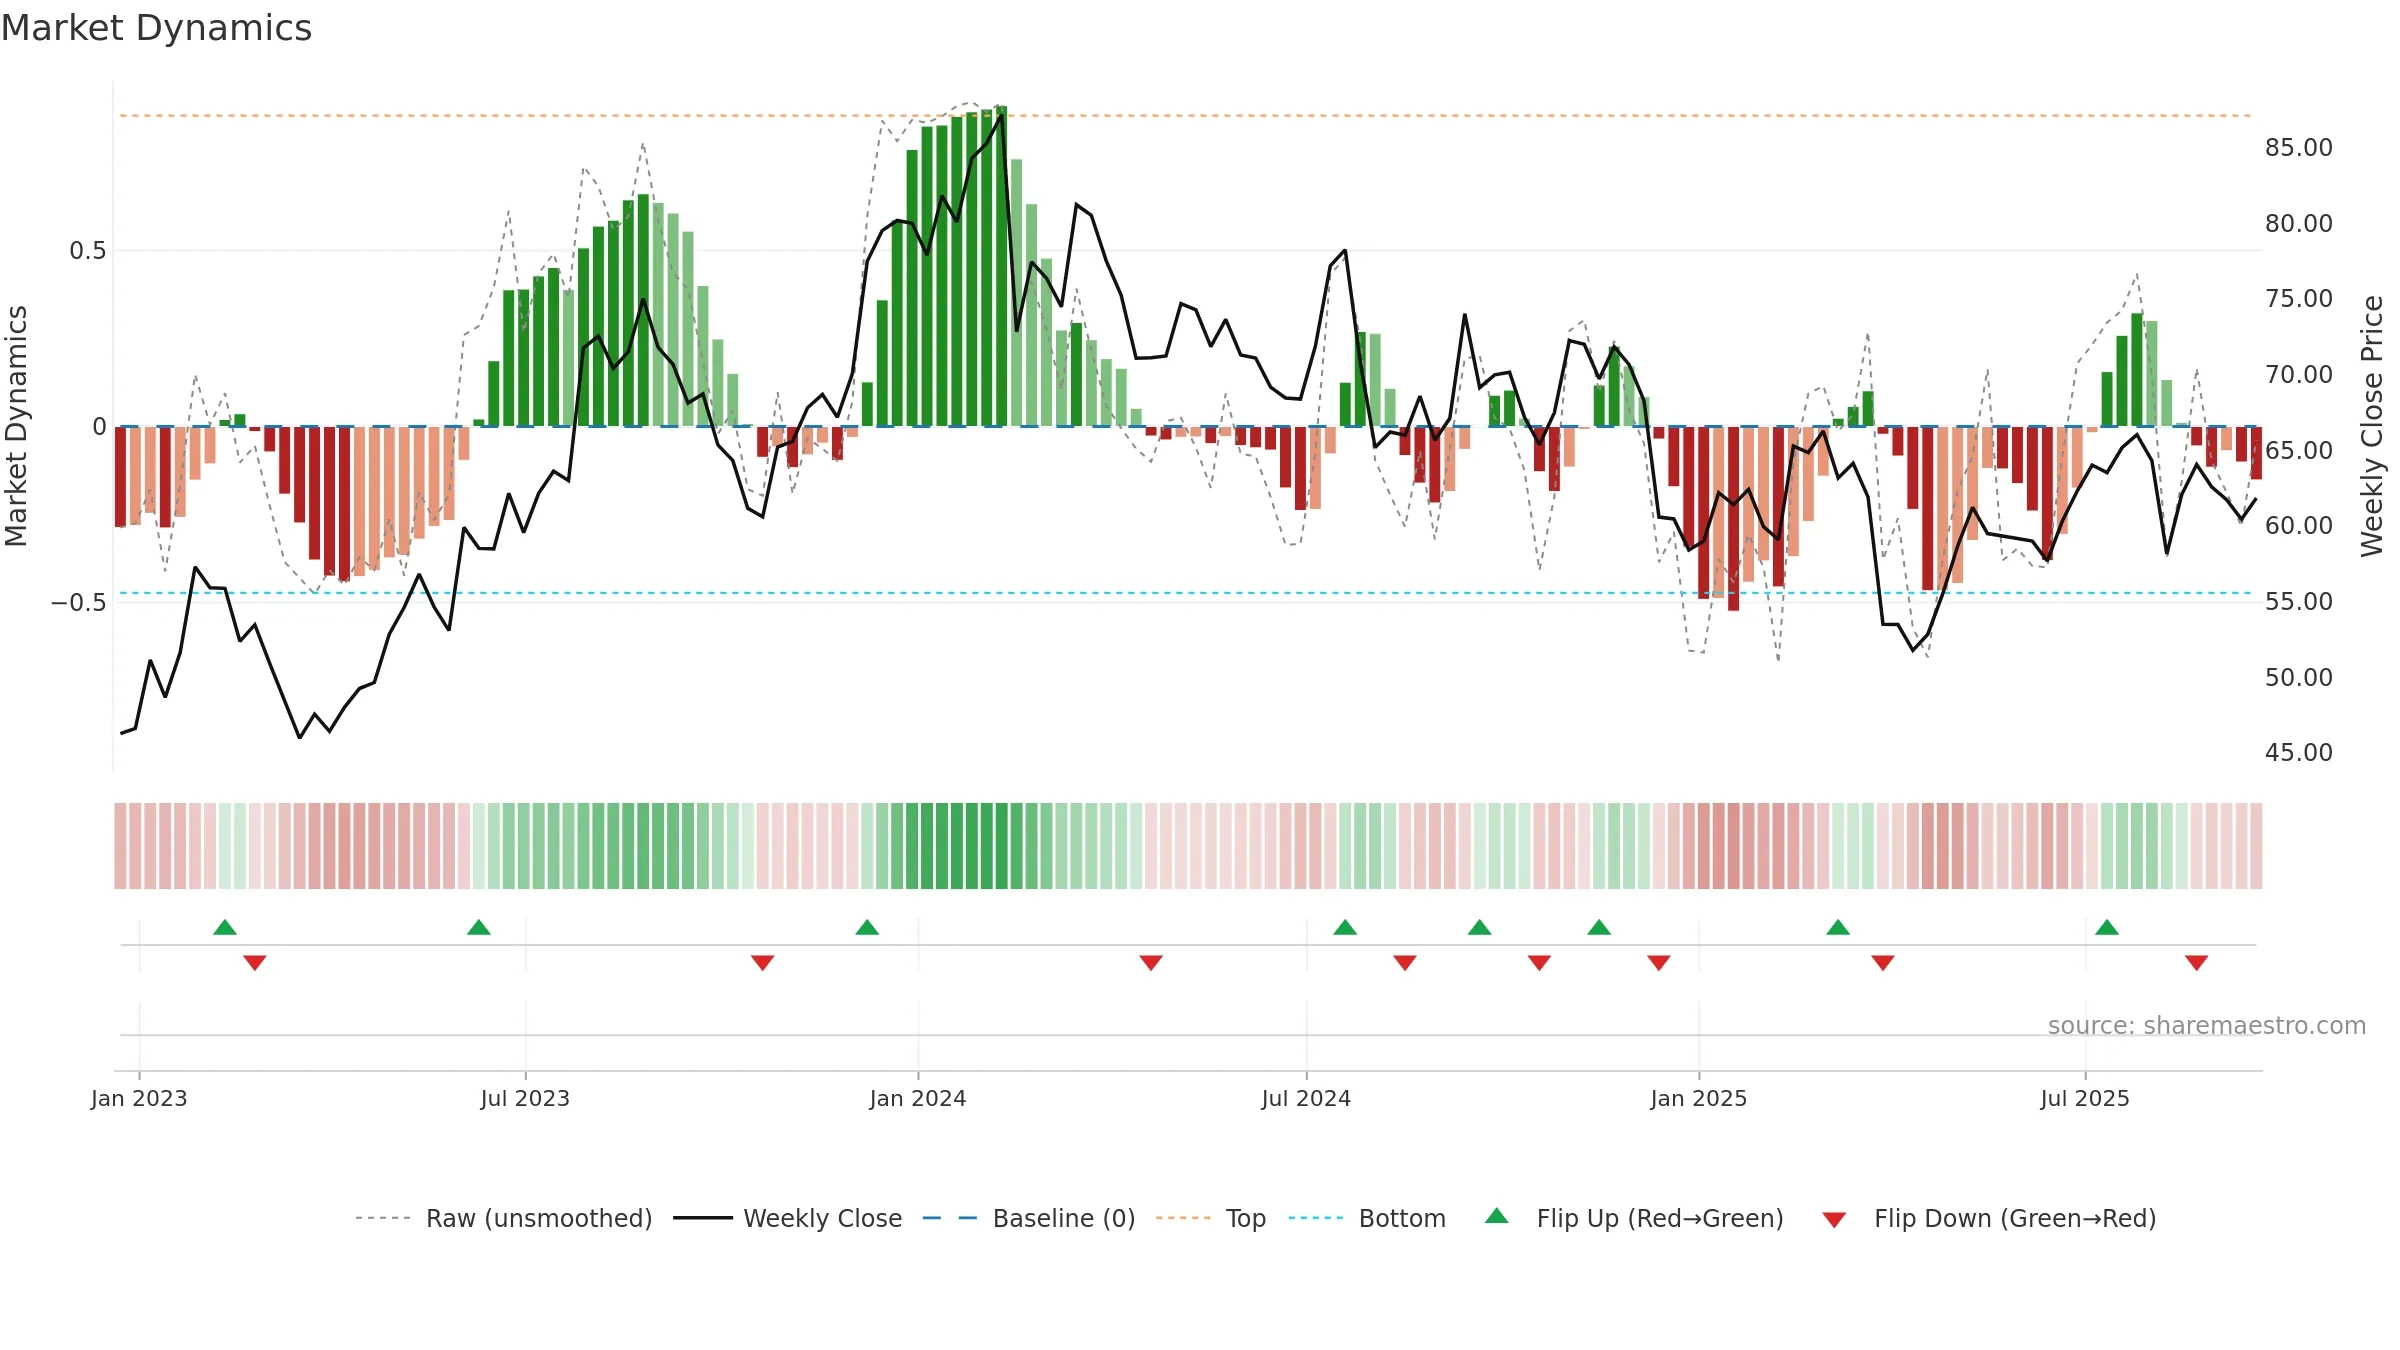Select the Flip Down marker nearest Oct 2023
Image resolution: width=2400 pixels, height=1350 pixels.
pos(763,963)
